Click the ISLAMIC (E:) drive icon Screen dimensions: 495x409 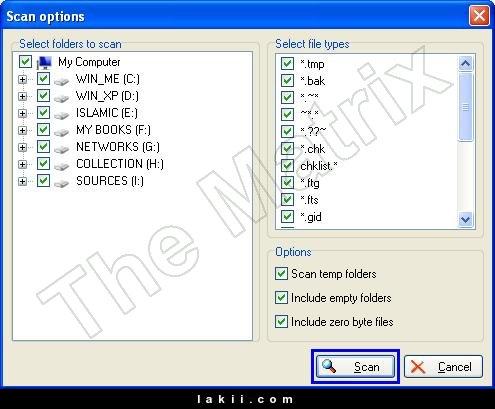point(61,115)
